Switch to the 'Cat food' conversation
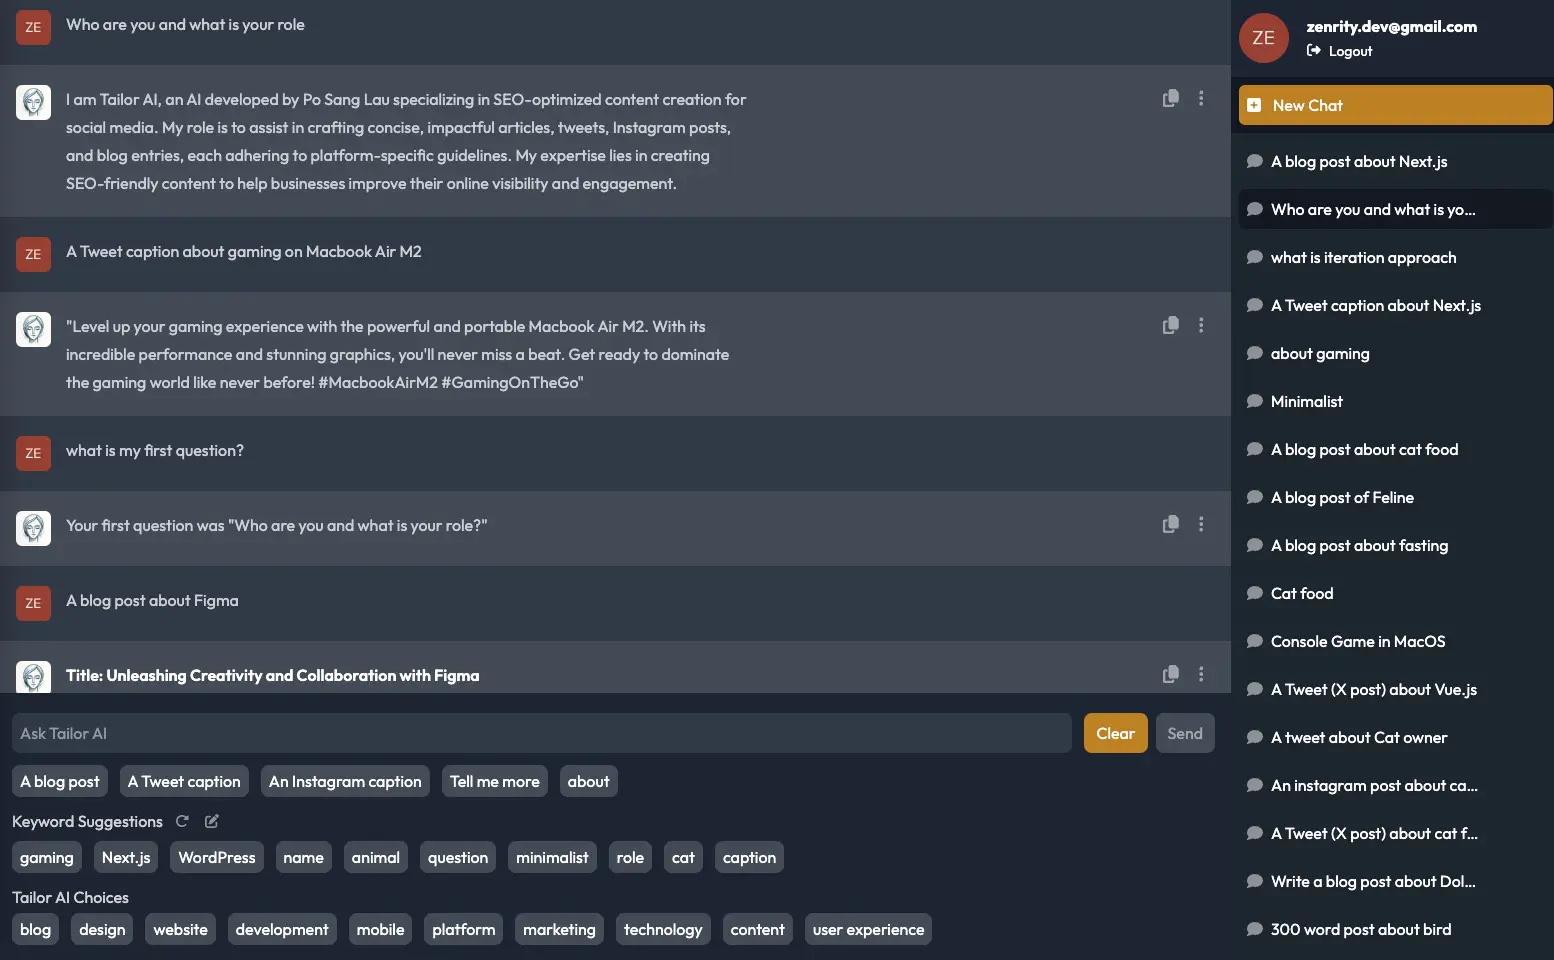1554x960 pixels. (1301, 593)
